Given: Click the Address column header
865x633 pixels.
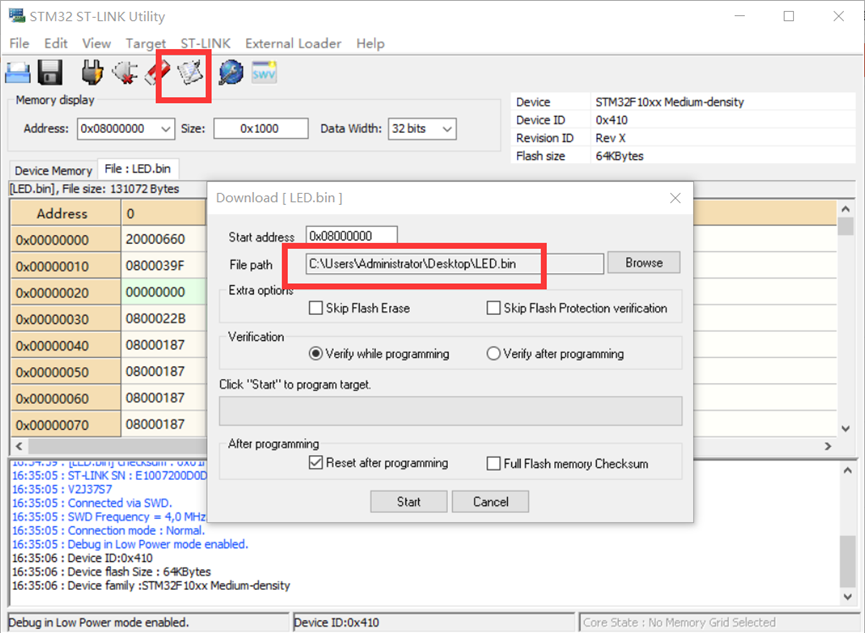Looking at the screenshot, I should (65, 213).
